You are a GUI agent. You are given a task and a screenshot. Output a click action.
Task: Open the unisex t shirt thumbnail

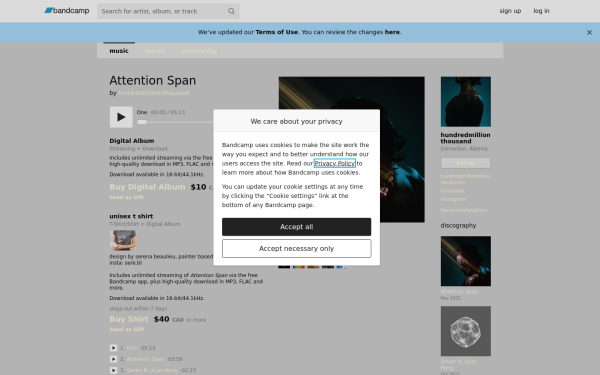(x=123, y=240)
